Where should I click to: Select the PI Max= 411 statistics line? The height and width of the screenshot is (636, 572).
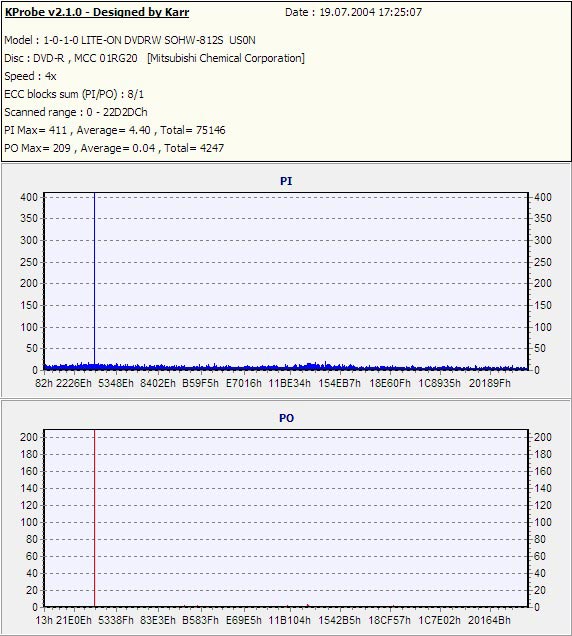point(115,130)
